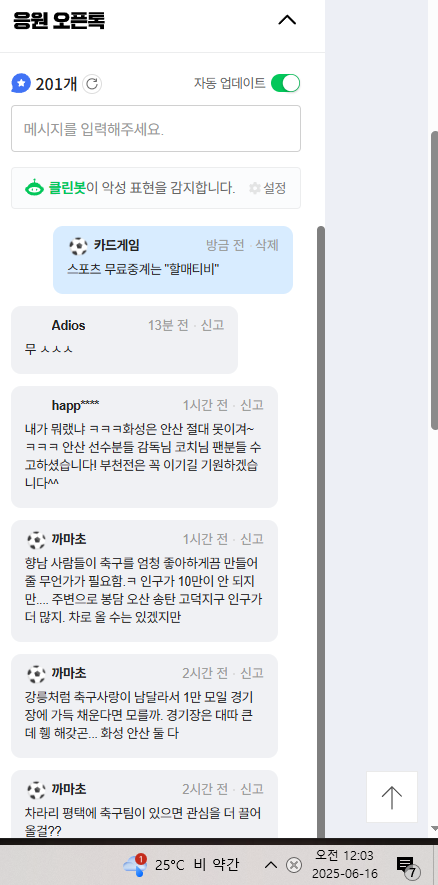
Task: Report the happ**** message with 신고
Action: coord(252,405)
